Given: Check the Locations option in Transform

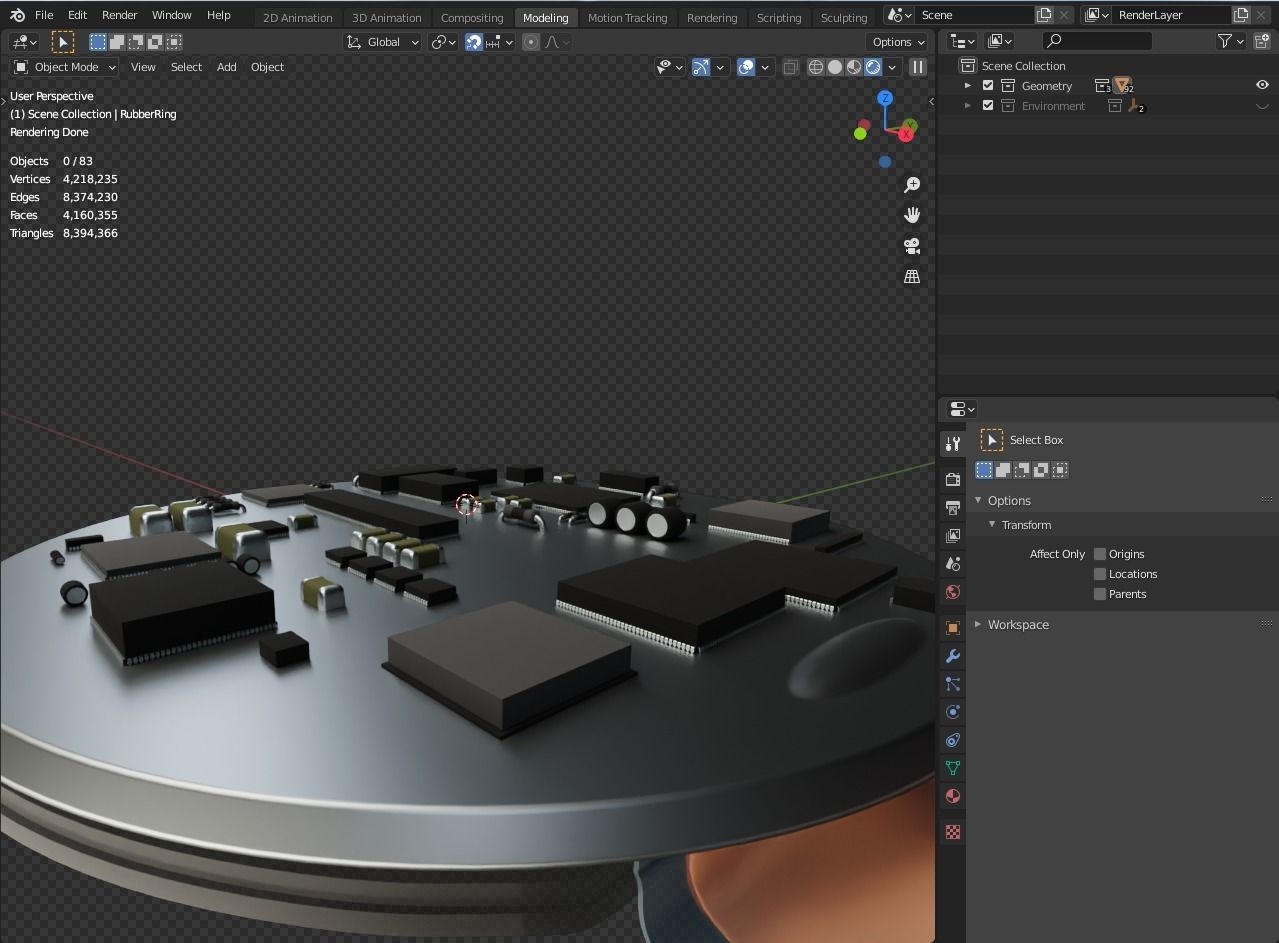Looking at the screenshot, I should [1098, 573].
